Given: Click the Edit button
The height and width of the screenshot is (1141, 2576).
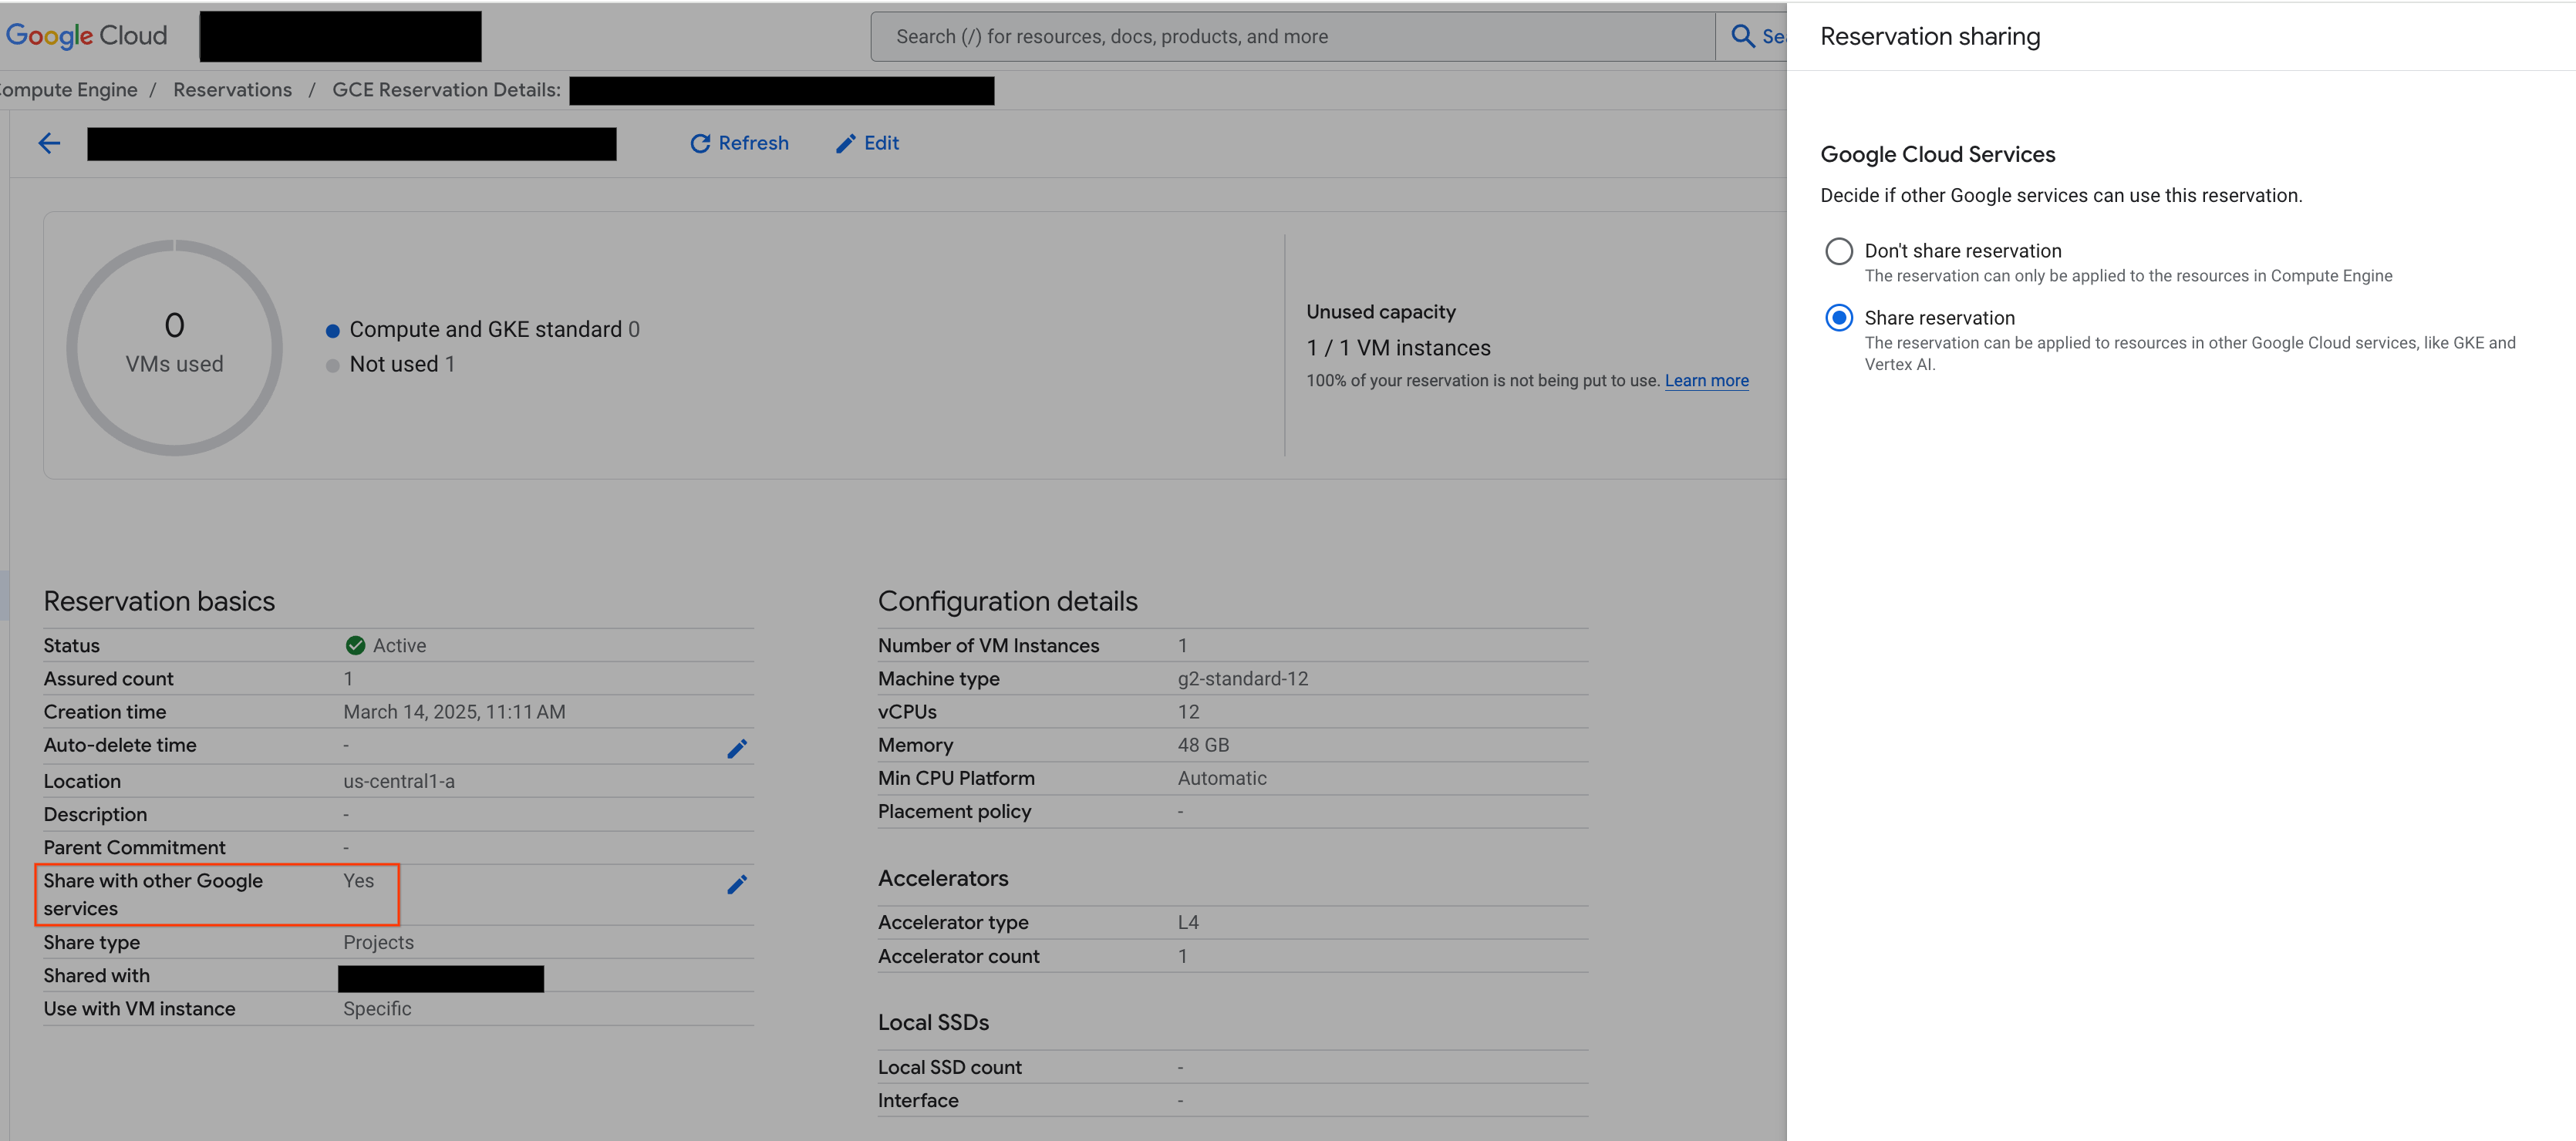Looking at the screenshot, I should click(866, 142).
